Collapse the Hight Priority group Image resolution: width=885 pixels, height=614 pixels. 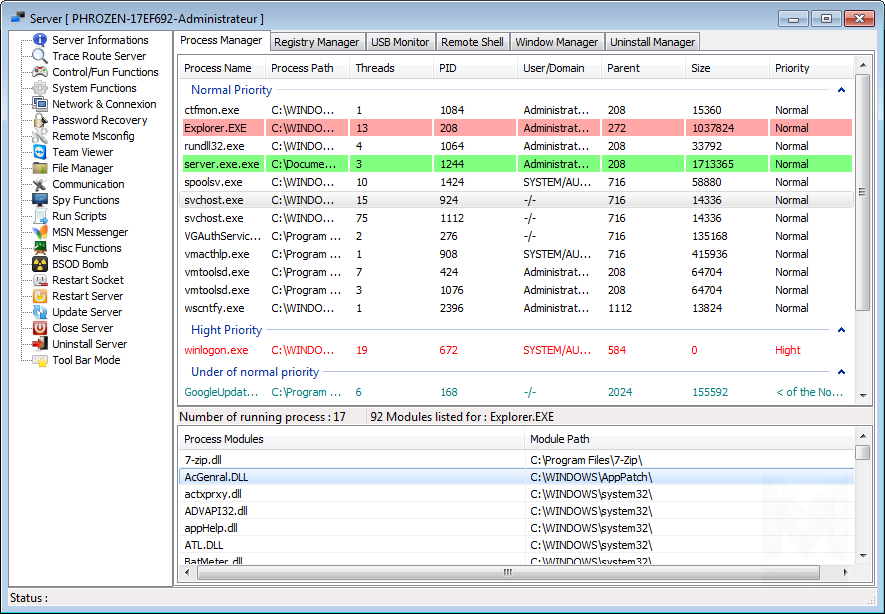click(841, 330)
